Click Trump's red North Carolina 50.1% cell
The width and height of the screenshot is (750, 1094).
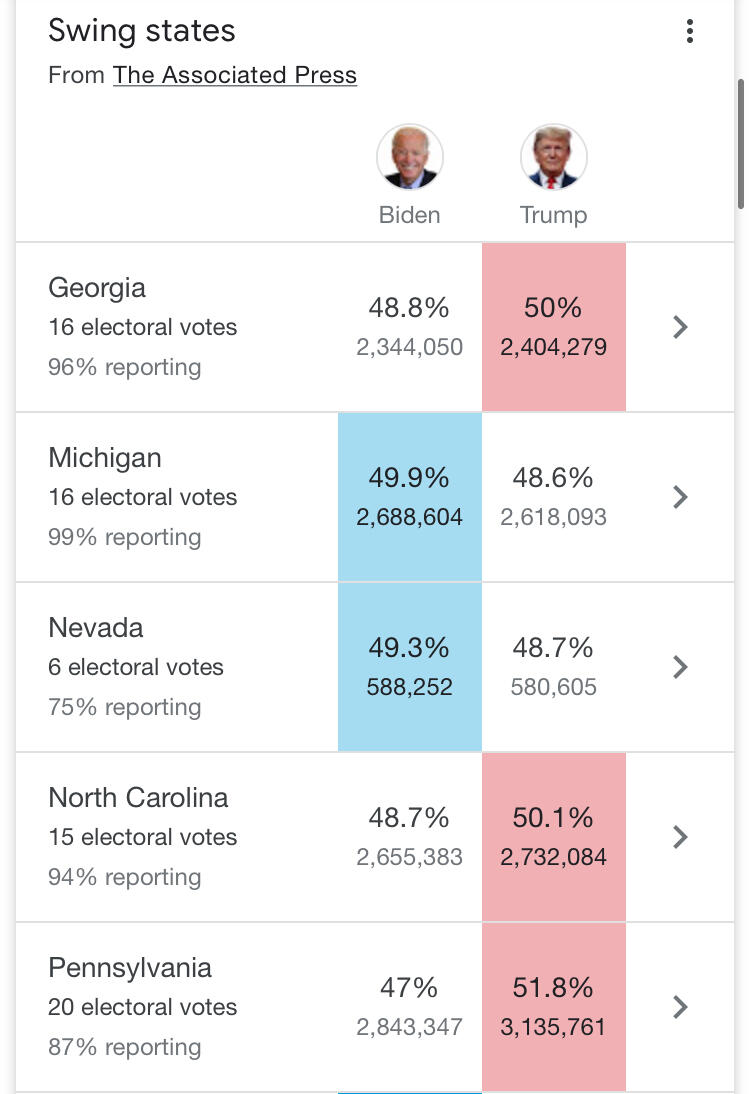pyautogui.click(x=553, y=837)
